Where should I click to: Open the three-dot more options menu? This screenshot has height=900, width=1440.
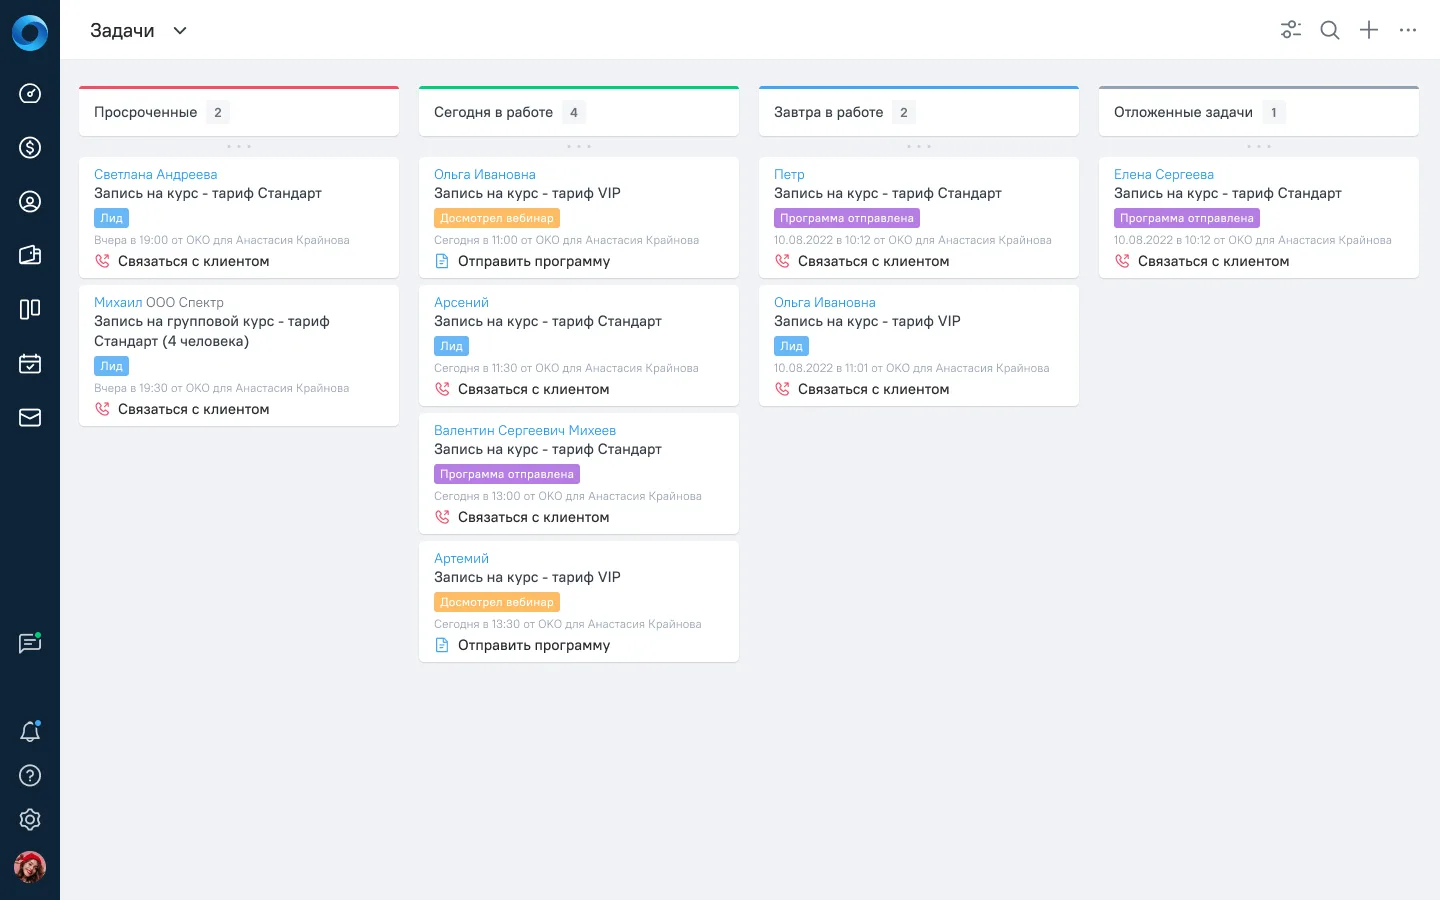(1408, 30)
